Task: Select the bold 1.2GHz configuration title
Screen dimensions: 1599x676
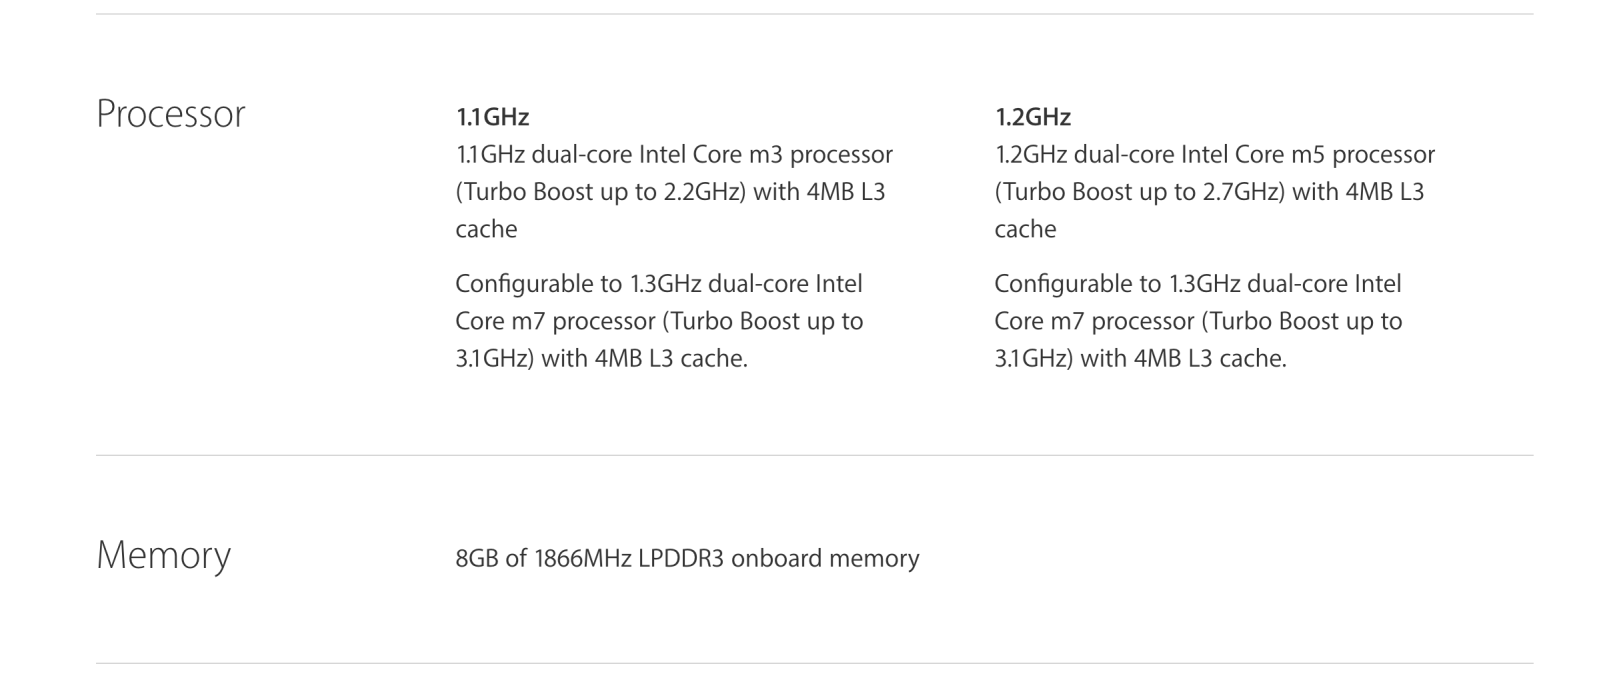Action: point(1032,117)
